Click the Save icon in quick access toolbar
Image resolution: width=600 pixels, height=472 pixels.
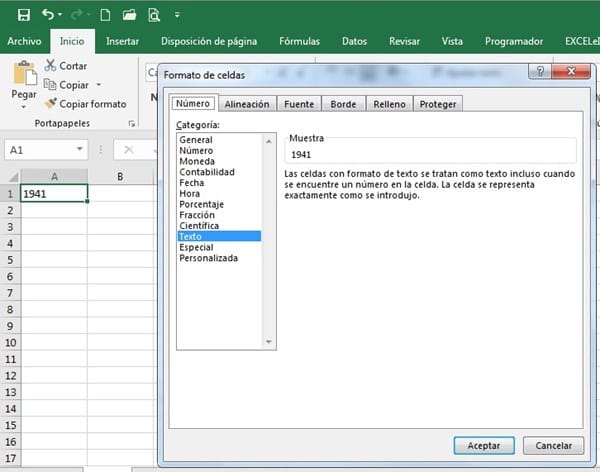(x=23, y=14)
